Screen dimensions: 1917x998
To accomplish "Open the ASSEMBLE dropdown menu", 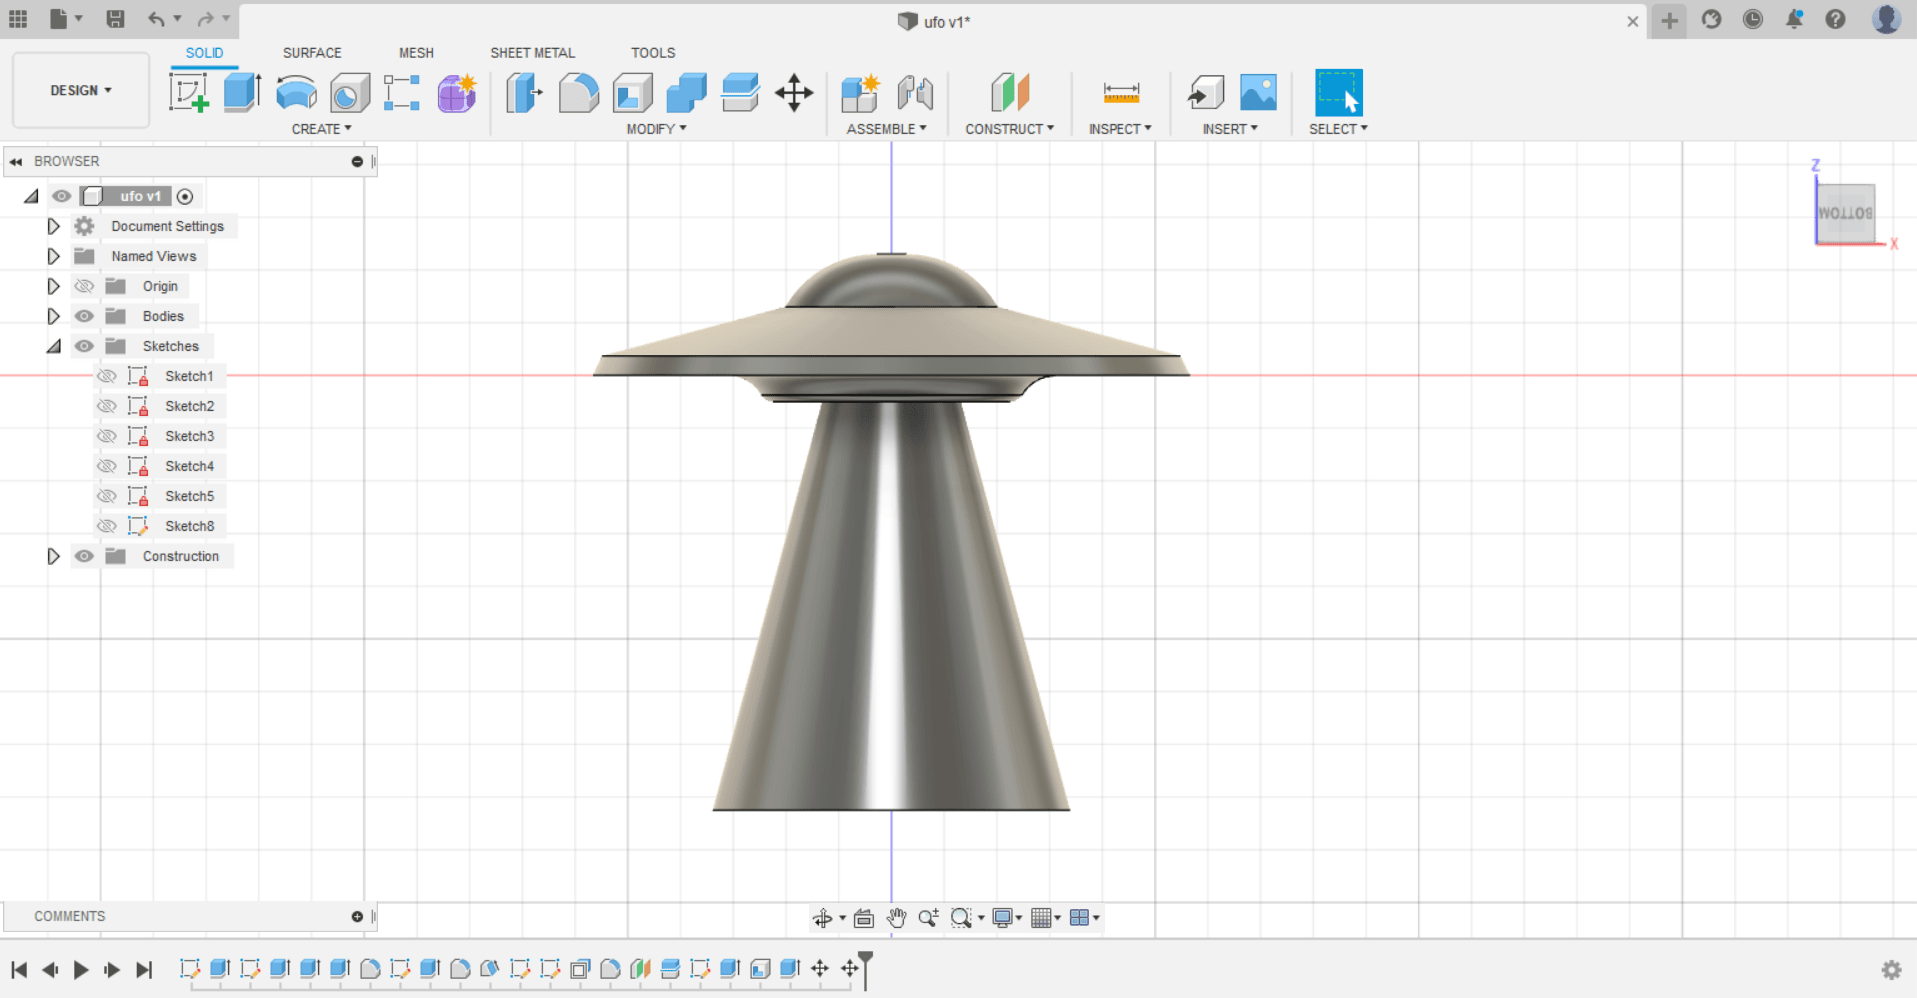I will 886,129.
